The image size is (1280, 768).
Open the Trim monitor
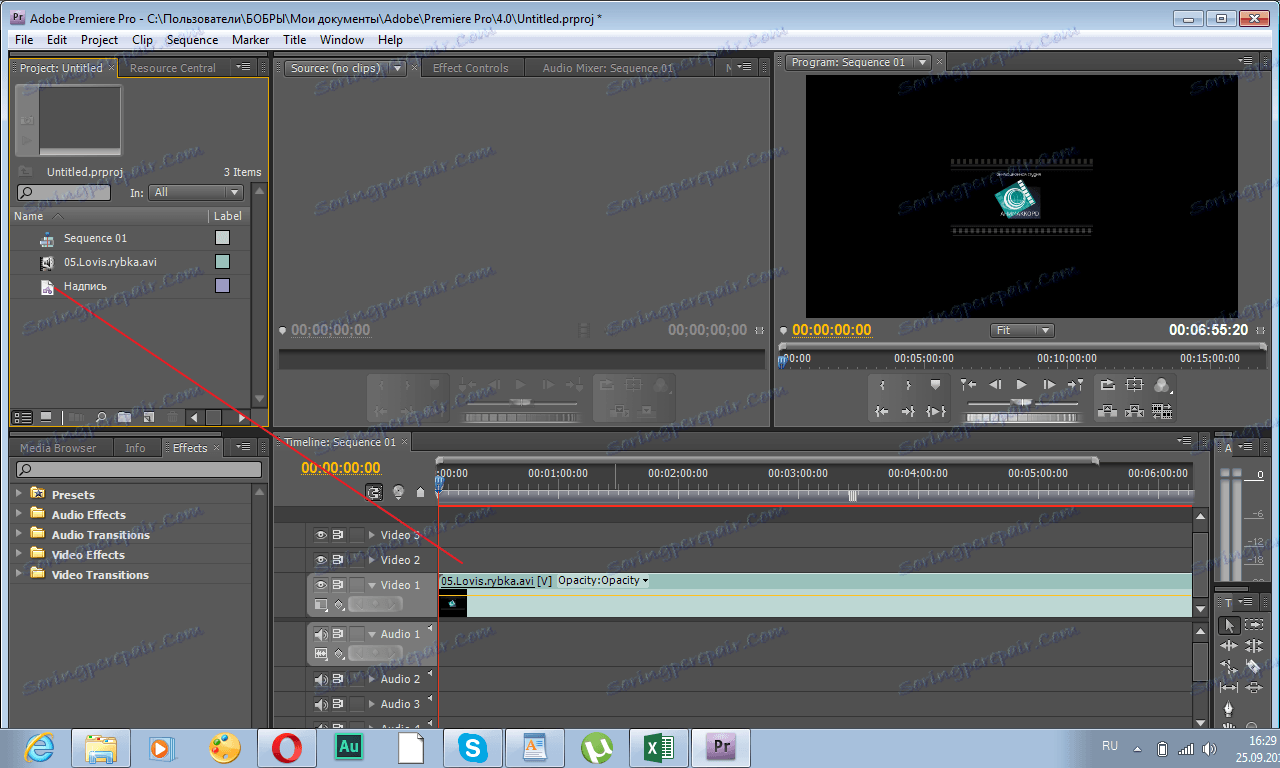[1162, 411]
